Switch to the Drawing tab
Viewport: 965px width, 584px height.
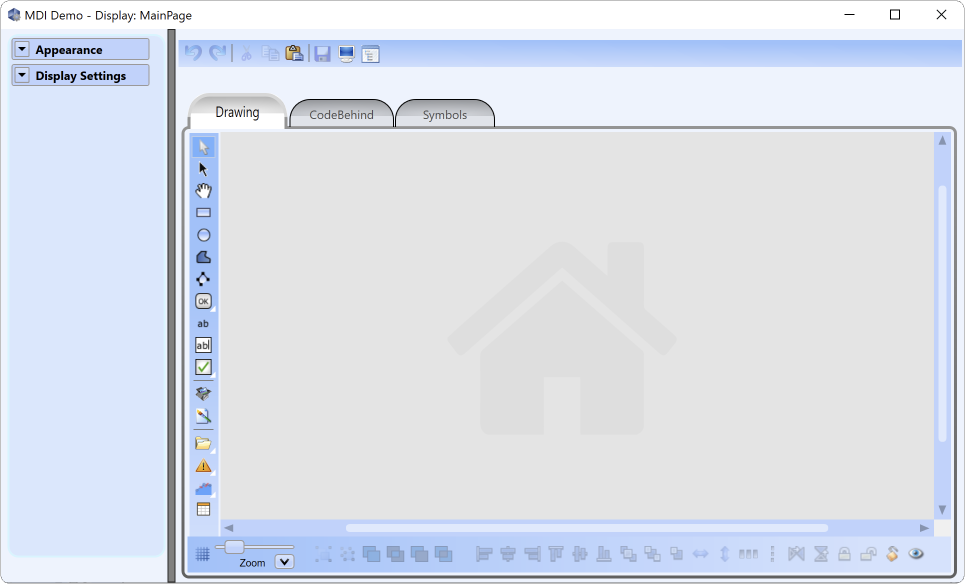[237, 113]
